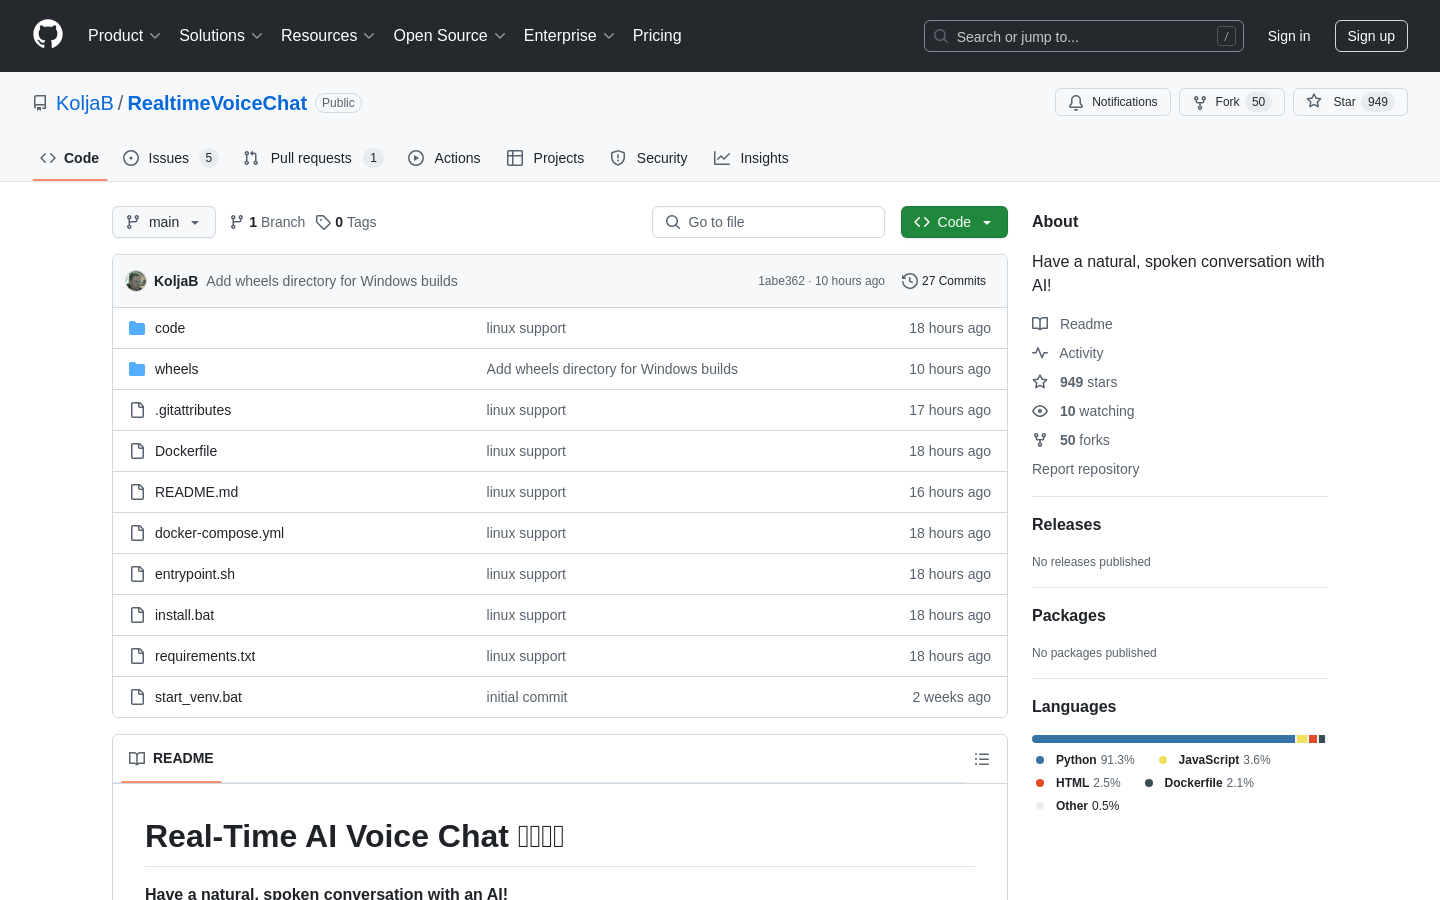Click the watching eye icon in About

(1040, 411)
